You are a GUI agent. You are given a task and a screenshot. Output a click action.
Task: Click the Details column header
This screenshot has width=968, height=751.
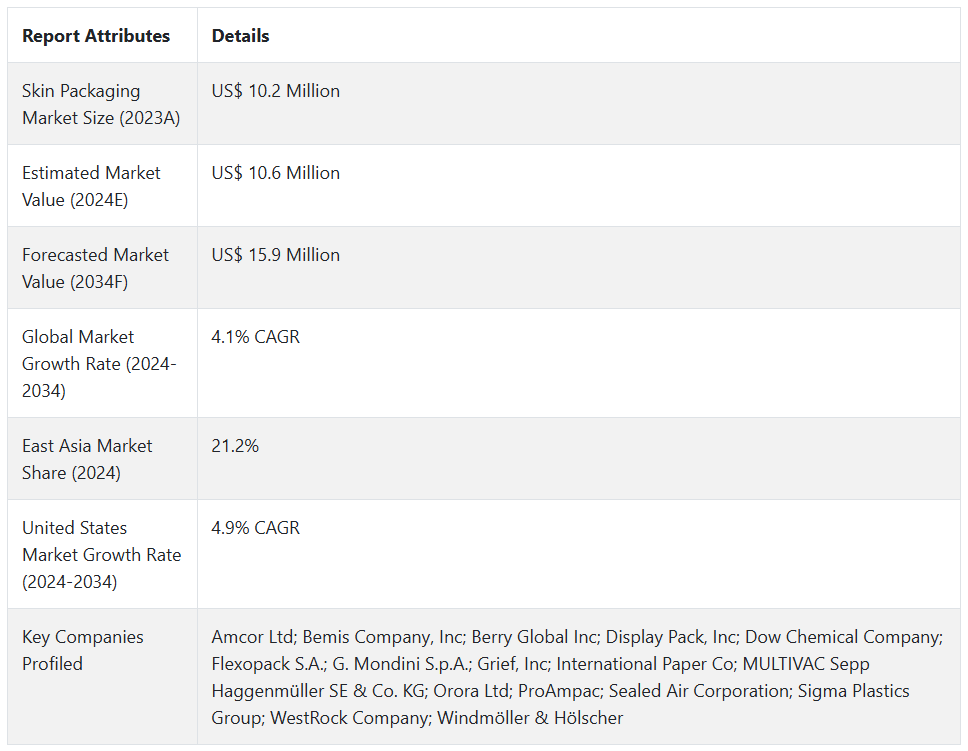tap(240, 36)
